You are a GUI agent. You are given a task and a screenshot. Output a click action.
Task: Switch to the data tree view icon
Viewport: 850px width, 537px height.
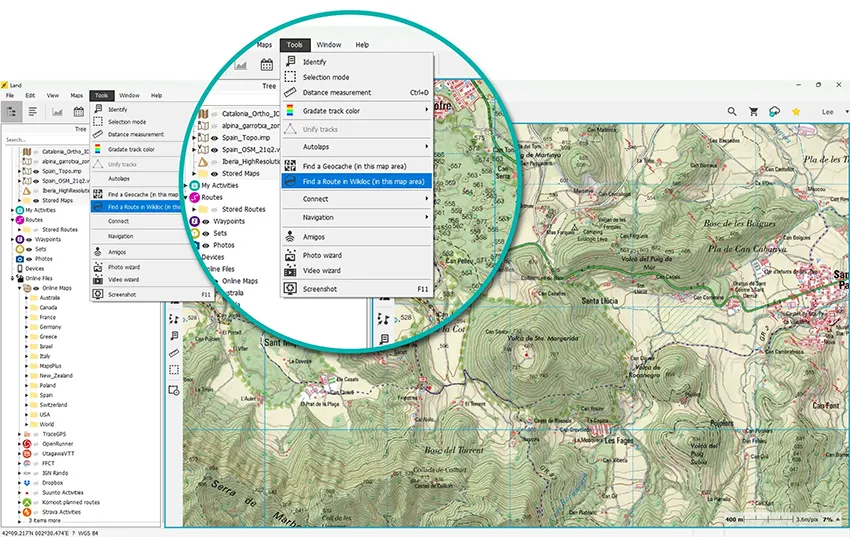12,112
